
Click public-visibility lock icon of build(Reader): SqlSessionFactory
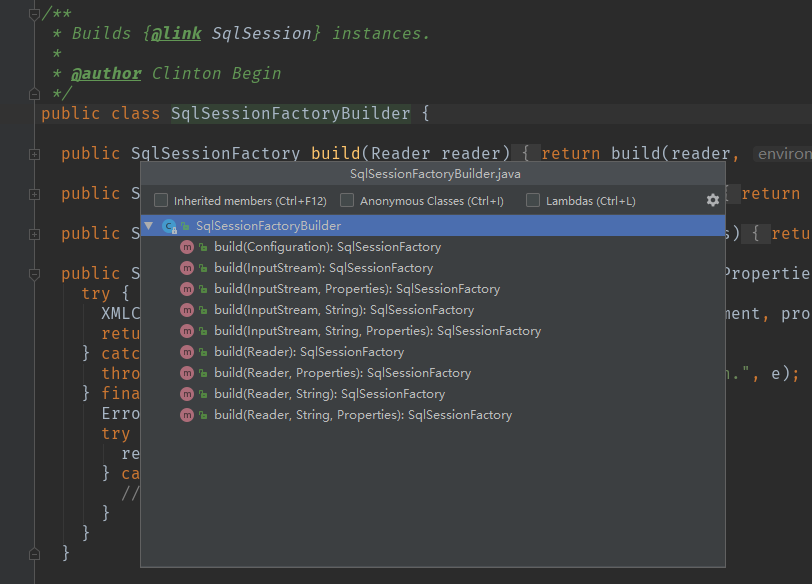coord(204,353)
